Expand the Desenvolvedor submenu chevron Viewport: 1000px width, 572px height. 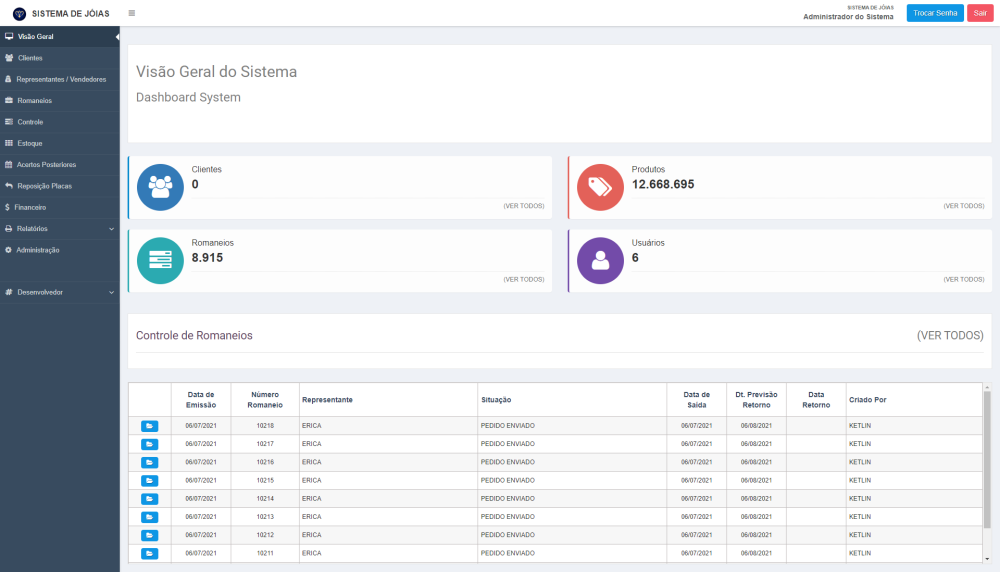pyautogui.click(x=112, y=293)
